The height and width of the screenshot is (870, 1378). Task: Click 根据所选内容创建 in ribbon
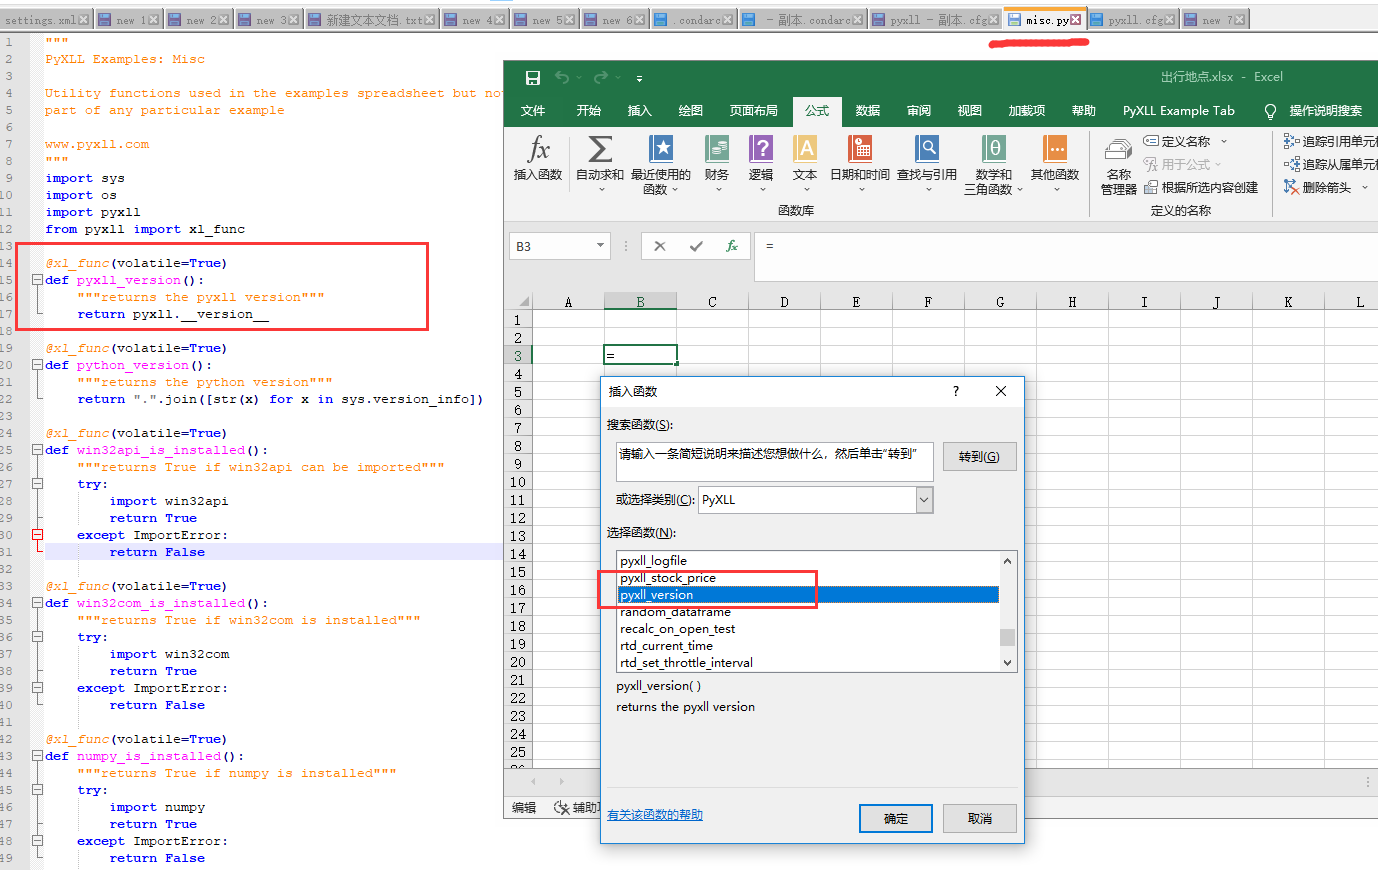point(1201,188)
